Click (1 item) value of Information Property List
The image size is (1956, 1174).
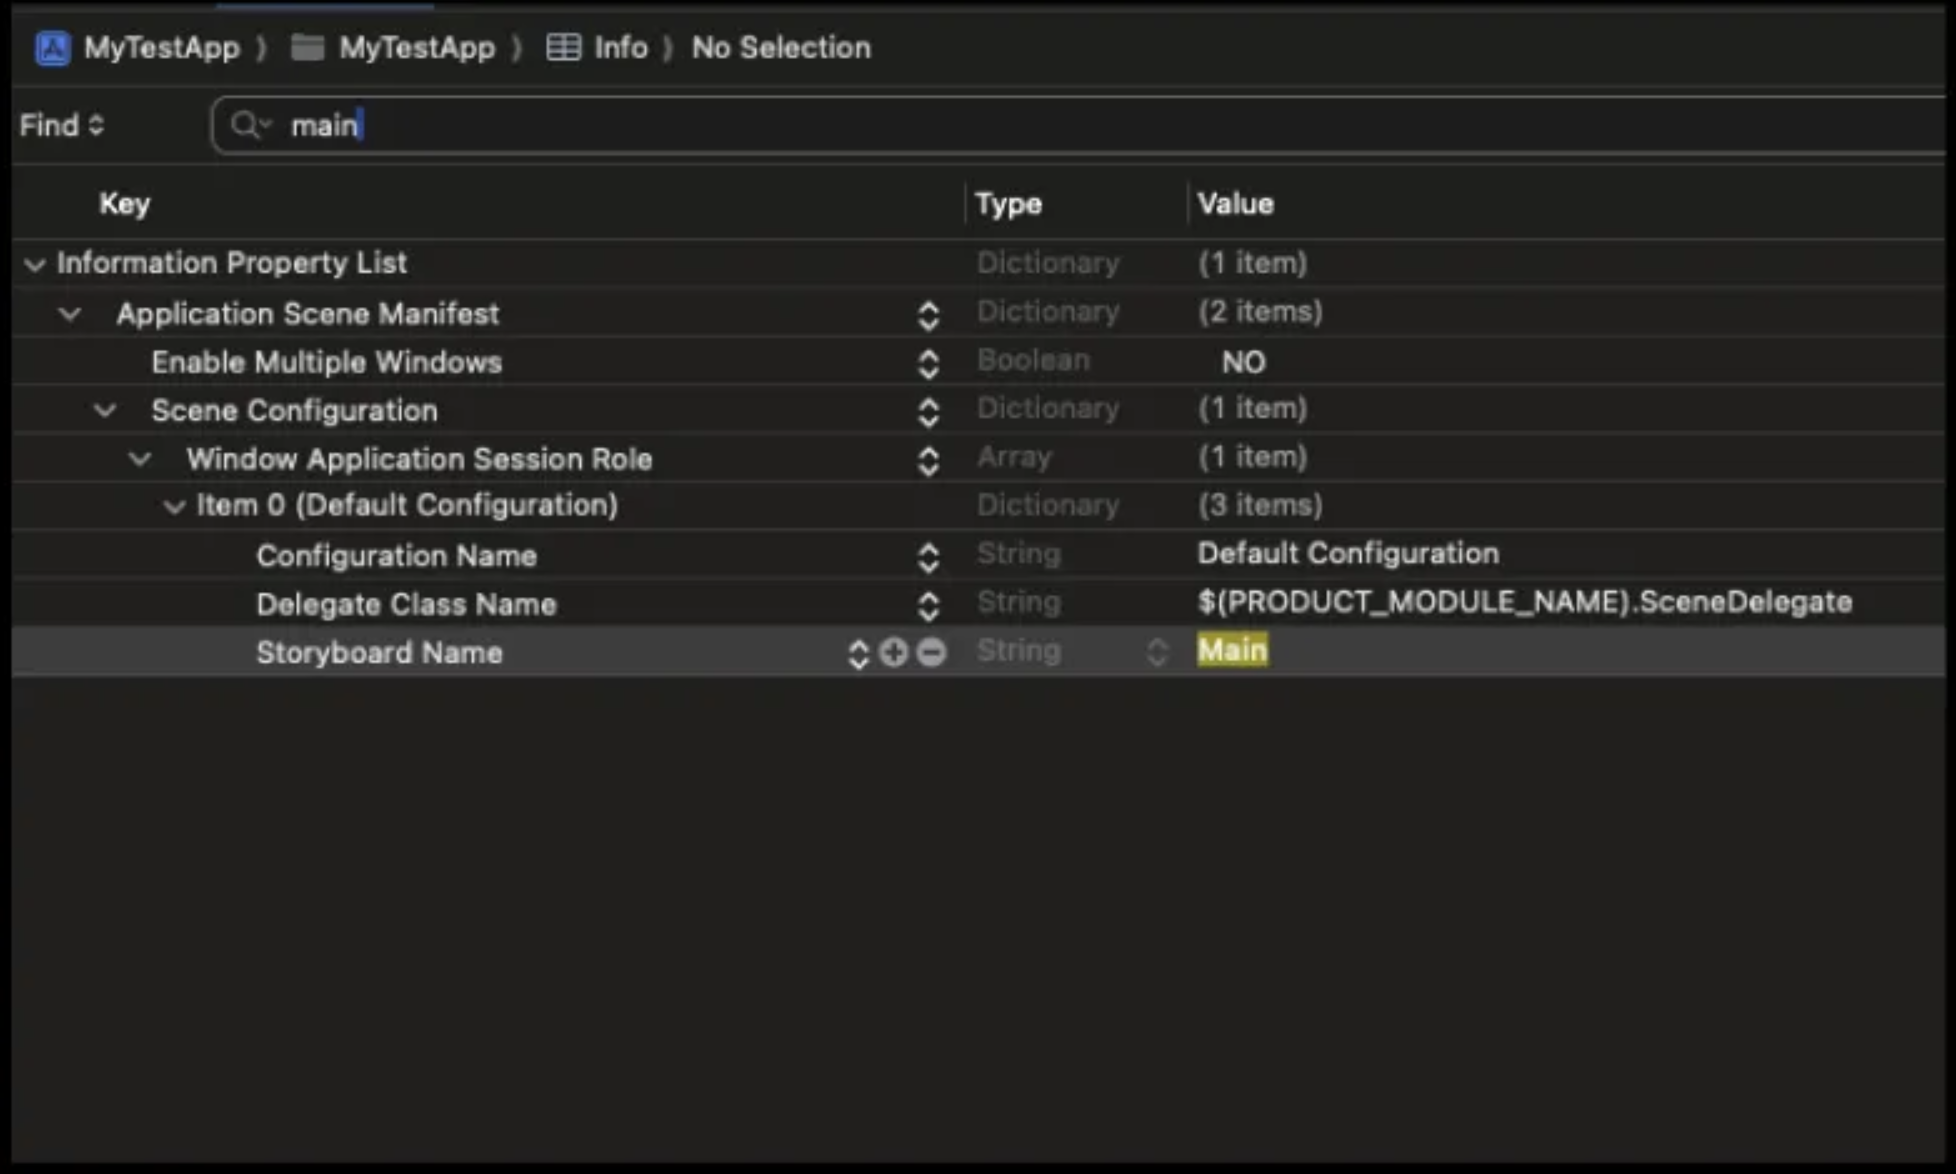[1252, 263]
